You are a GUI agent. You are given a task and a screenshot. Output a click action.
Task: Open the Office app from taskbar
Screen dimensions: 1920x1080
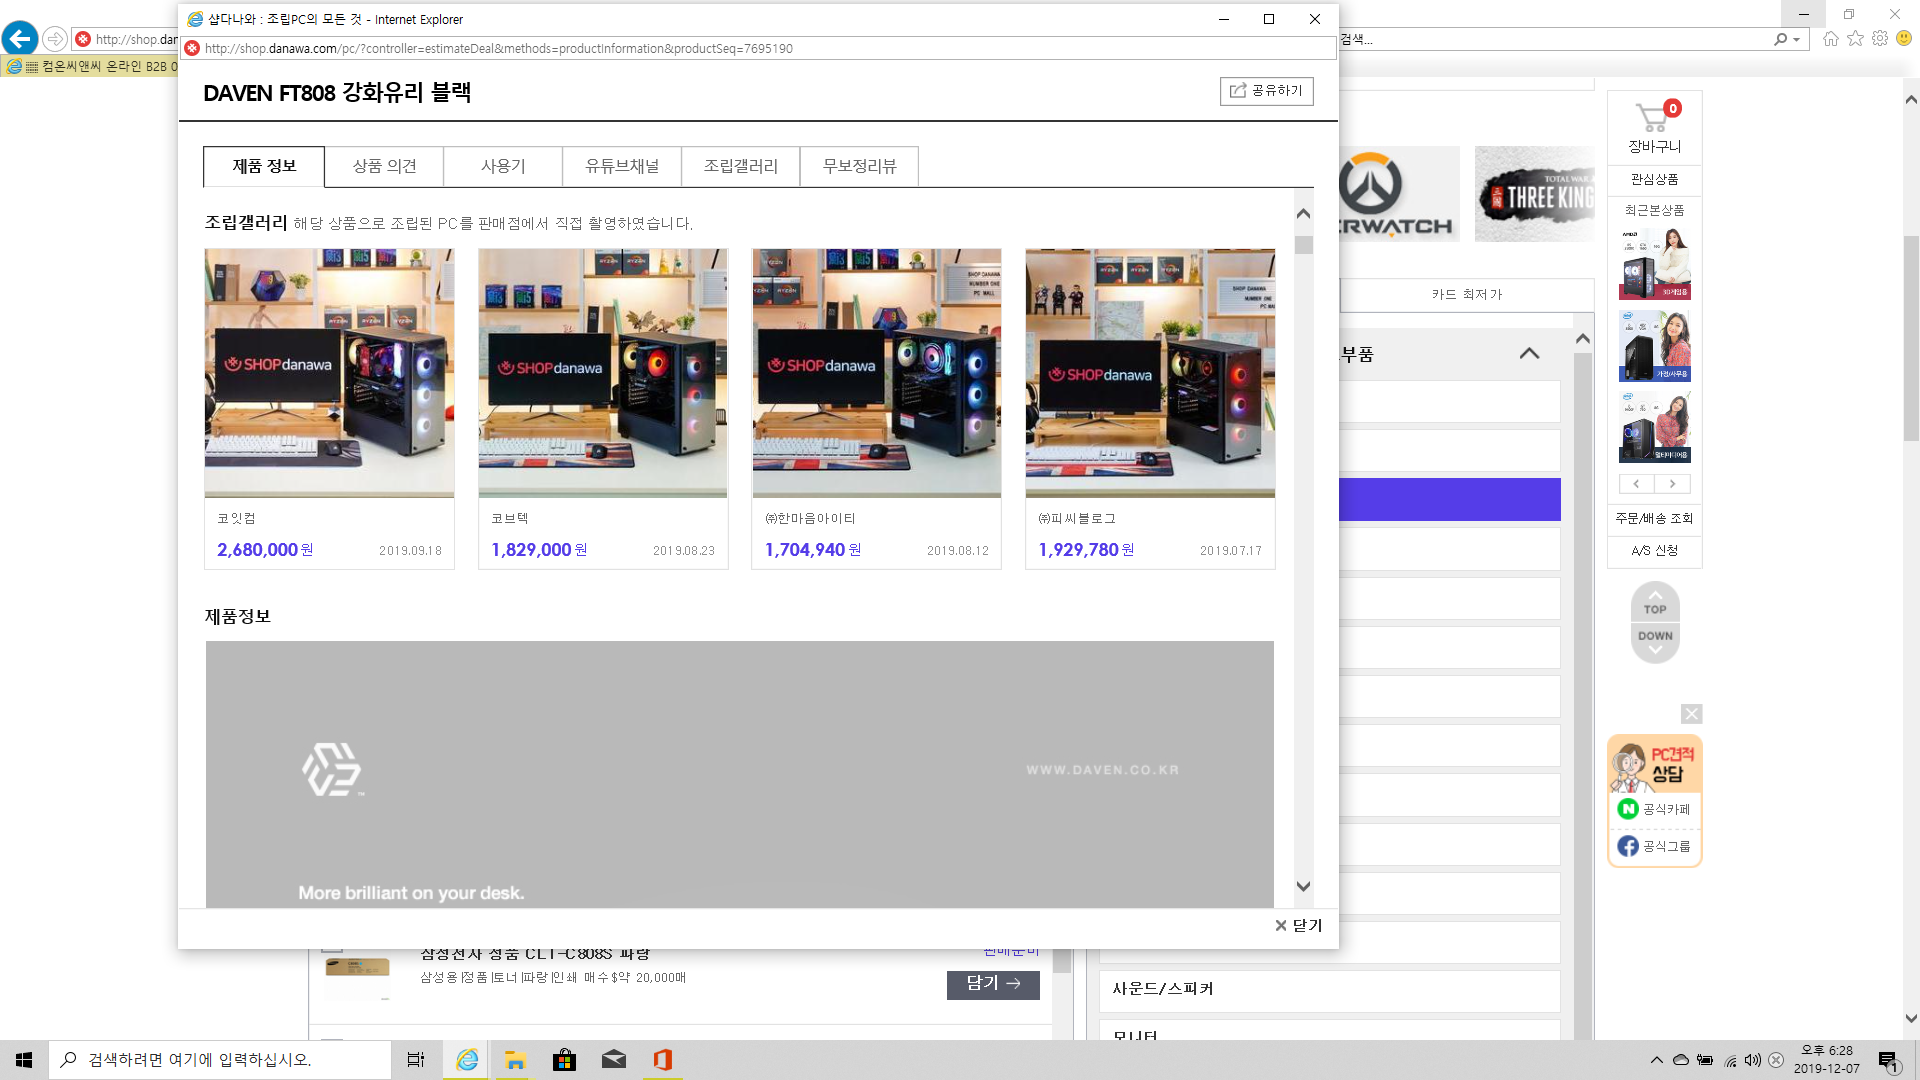[x=662, y=1060]
